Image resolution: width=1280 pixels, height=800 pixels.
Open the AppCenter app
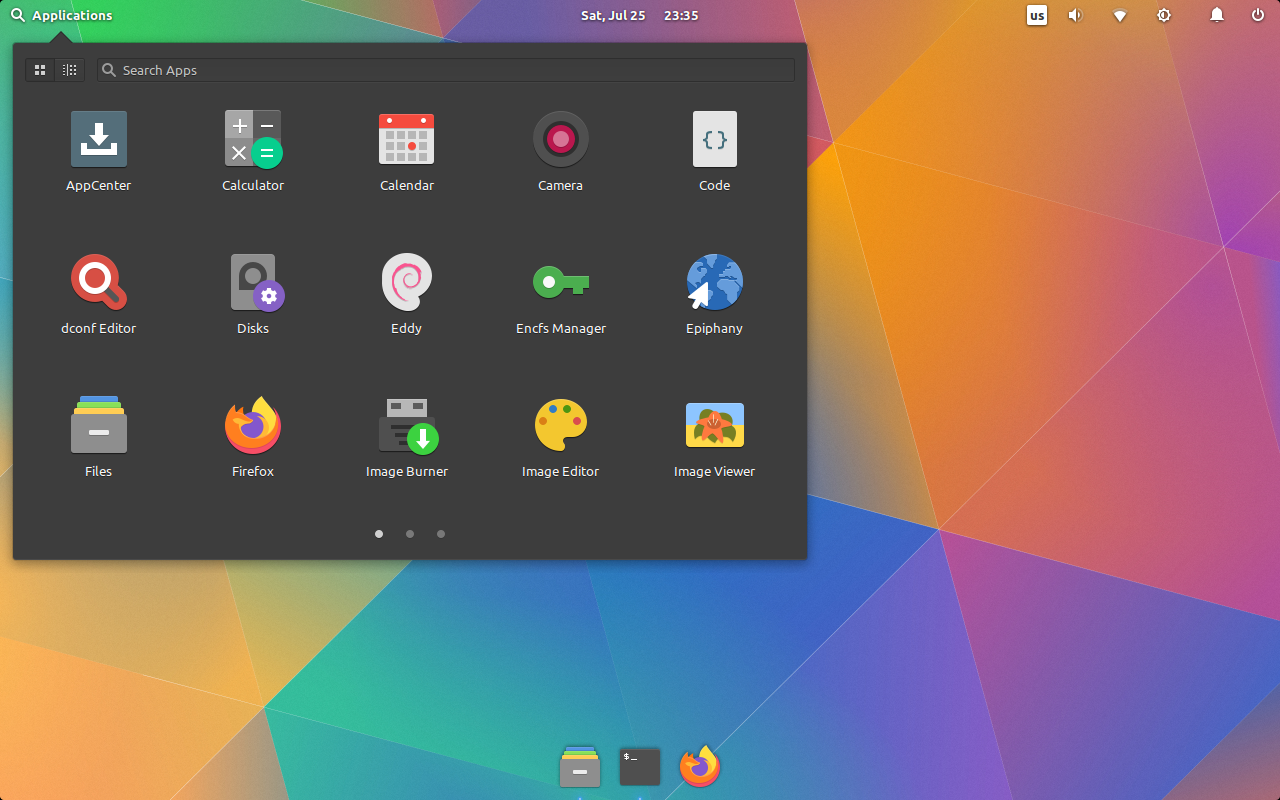pyautogui.click(x=99, y=139)
